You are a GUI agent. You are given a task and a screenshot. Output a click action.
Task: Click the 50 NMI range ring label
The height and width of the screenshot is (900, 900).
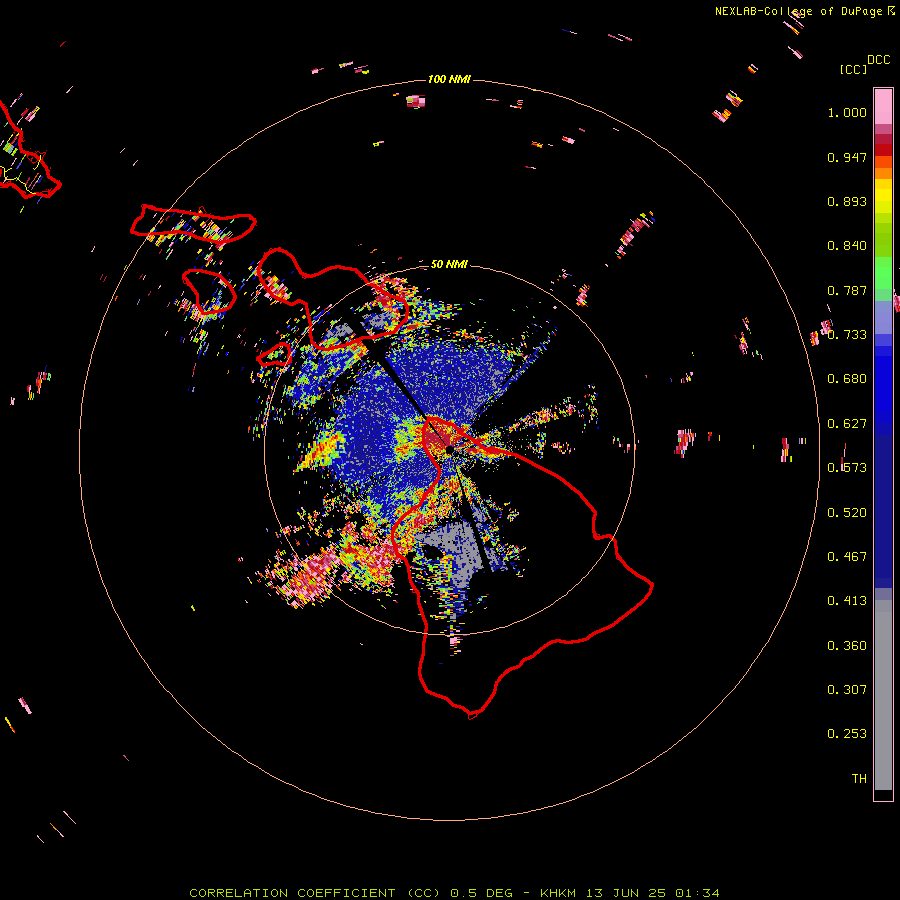449,264
